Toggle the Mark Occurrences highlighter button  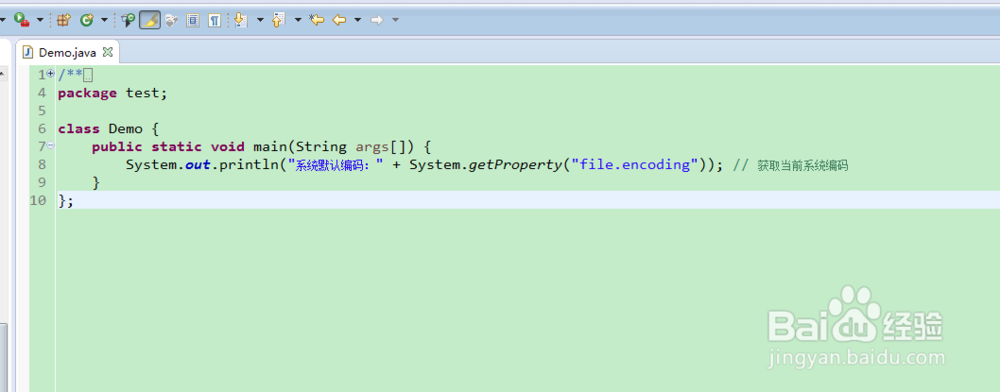coord(150,20)
